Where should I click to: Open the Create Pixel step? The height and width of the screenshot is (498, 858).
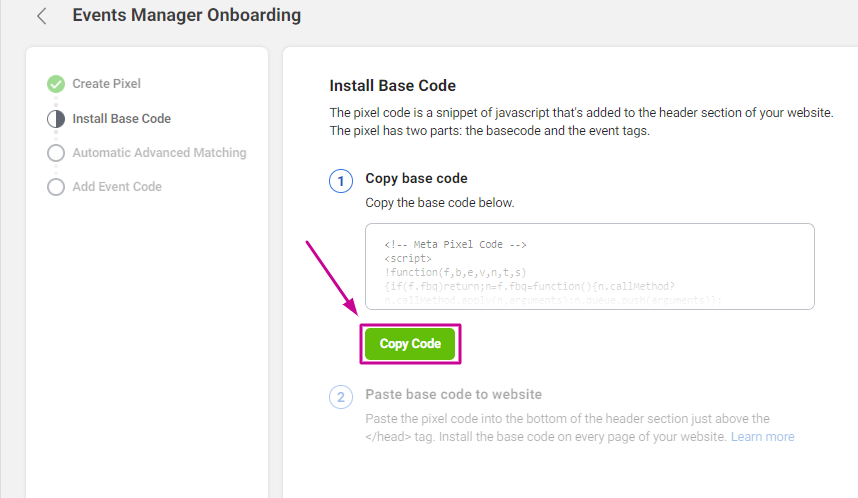106,84
